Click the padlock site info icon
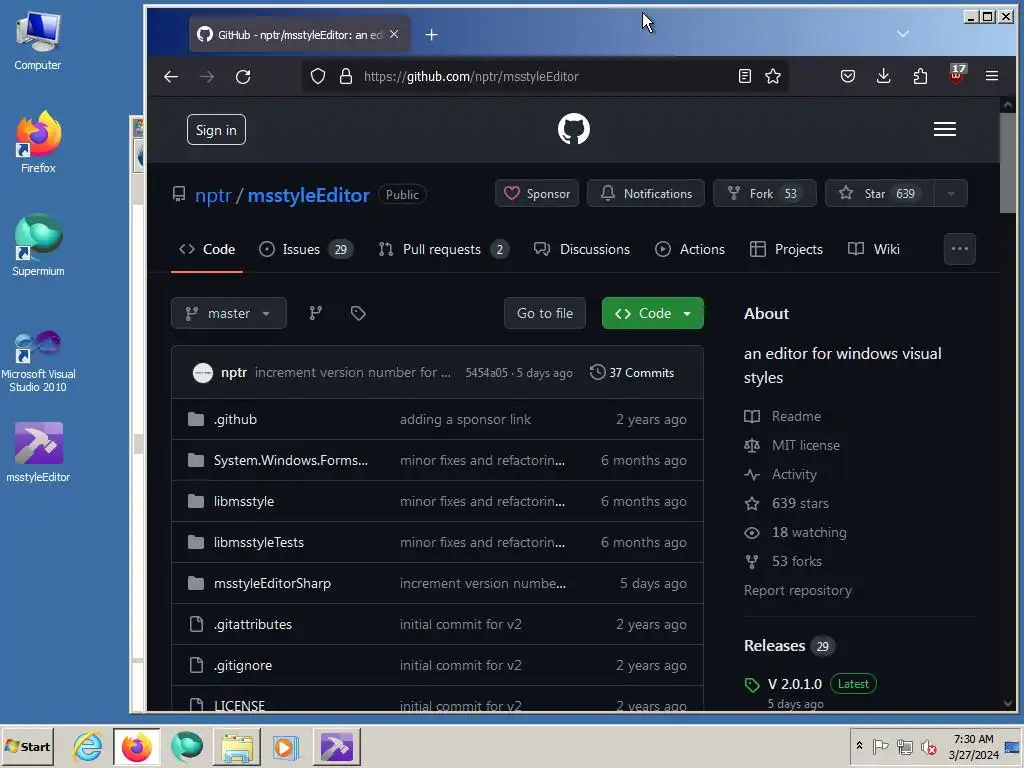 (345, 76)
